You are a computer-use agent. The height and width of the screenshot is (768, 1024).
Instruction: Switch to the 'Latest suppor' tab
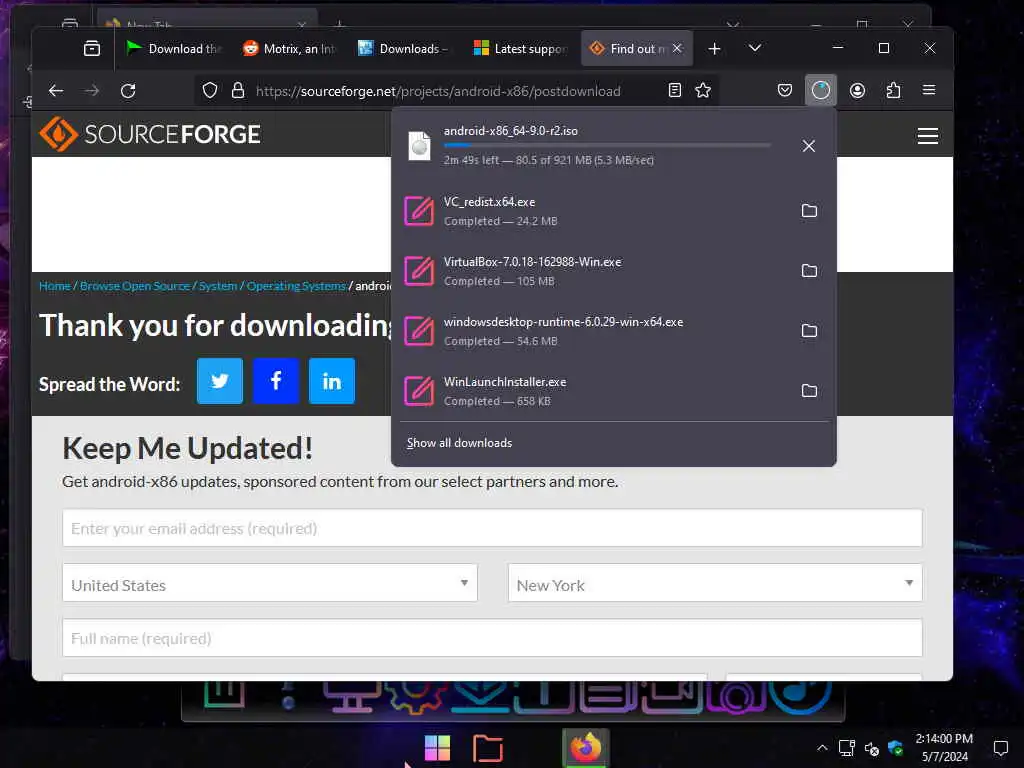[x=520, y=48]
